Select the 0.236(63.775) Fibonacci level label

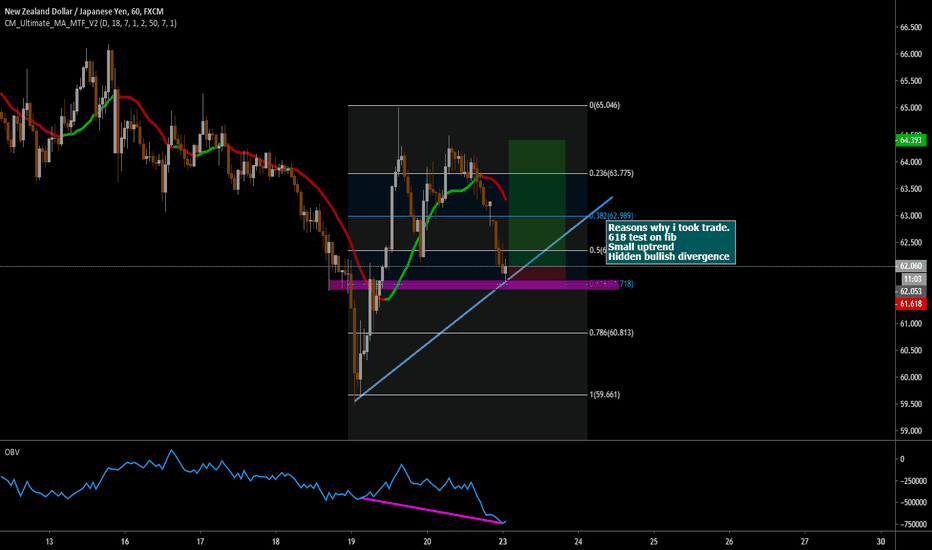[x=611, y=174]
